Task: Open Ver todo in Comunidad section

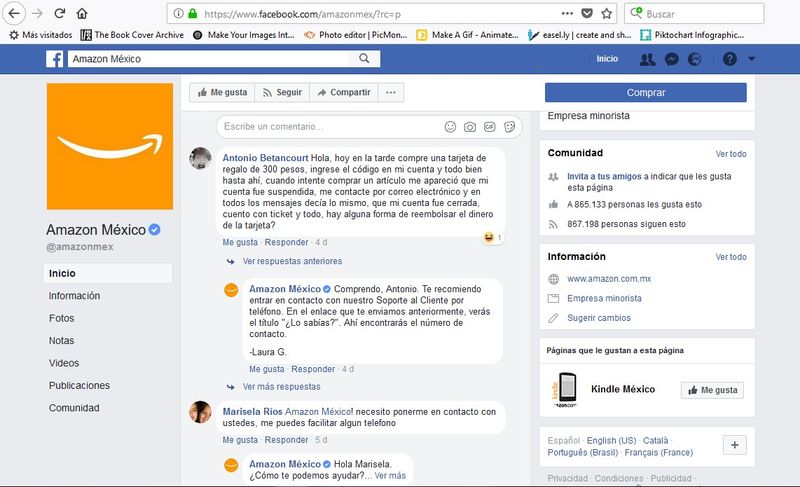Action: pos(731,154)
